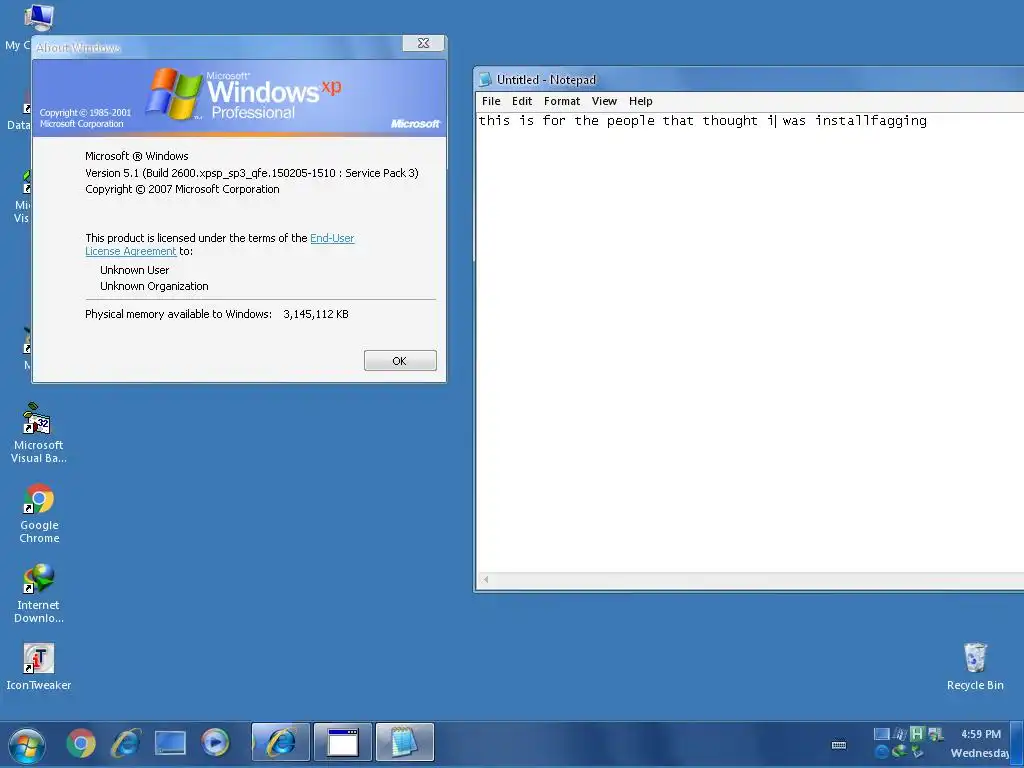Viewport: 1024px width, 768px height.
Task: Click the Version 5.1 build line
Action: (251, 173)
